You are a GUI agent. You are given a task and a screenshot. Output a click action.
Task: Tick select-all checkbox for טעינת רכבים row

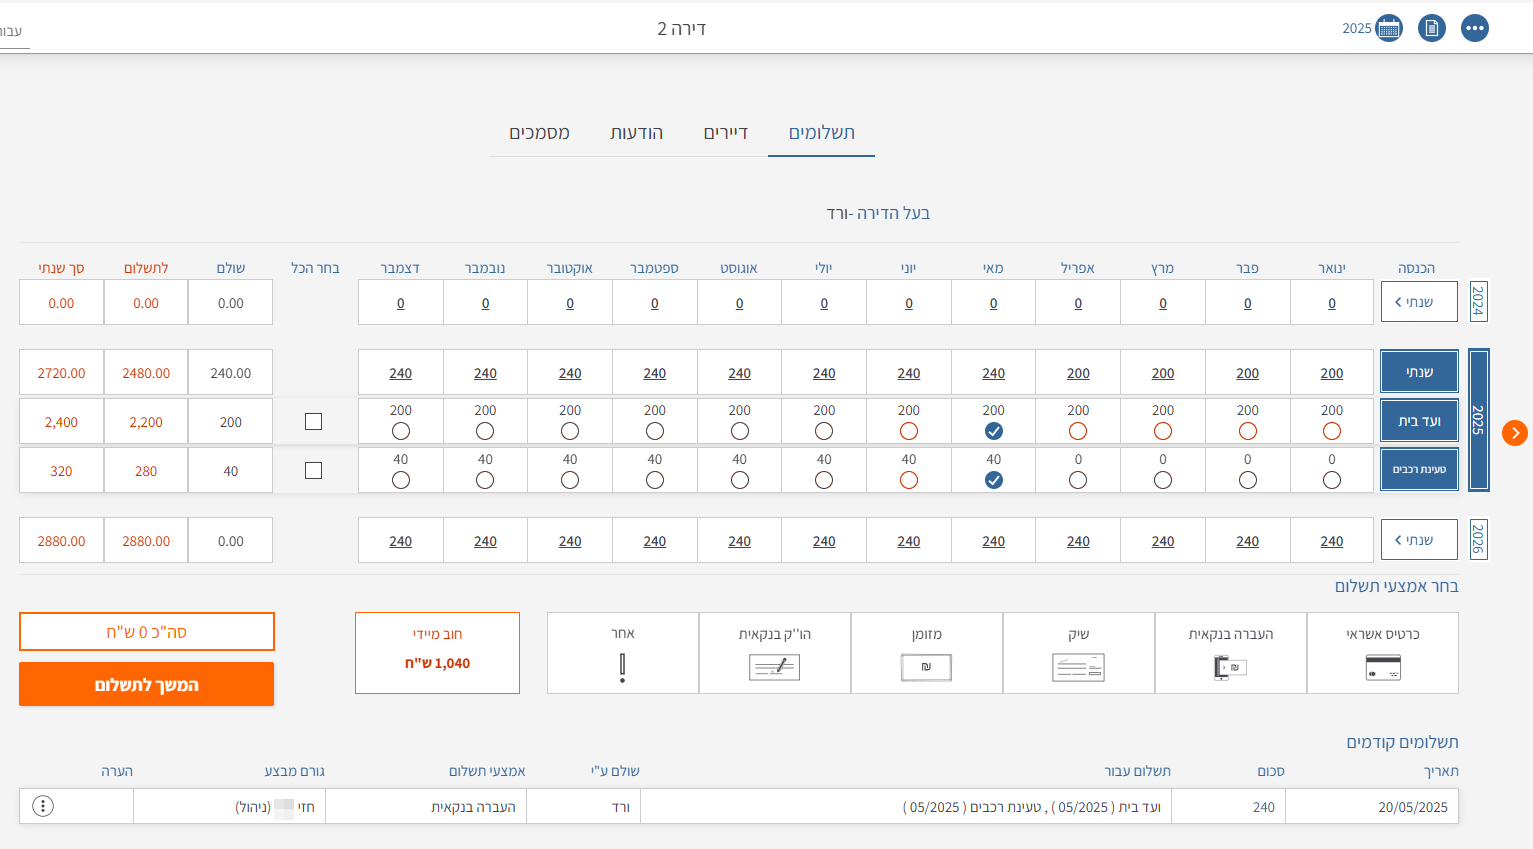pyautogui.click(x=313, y=471)
